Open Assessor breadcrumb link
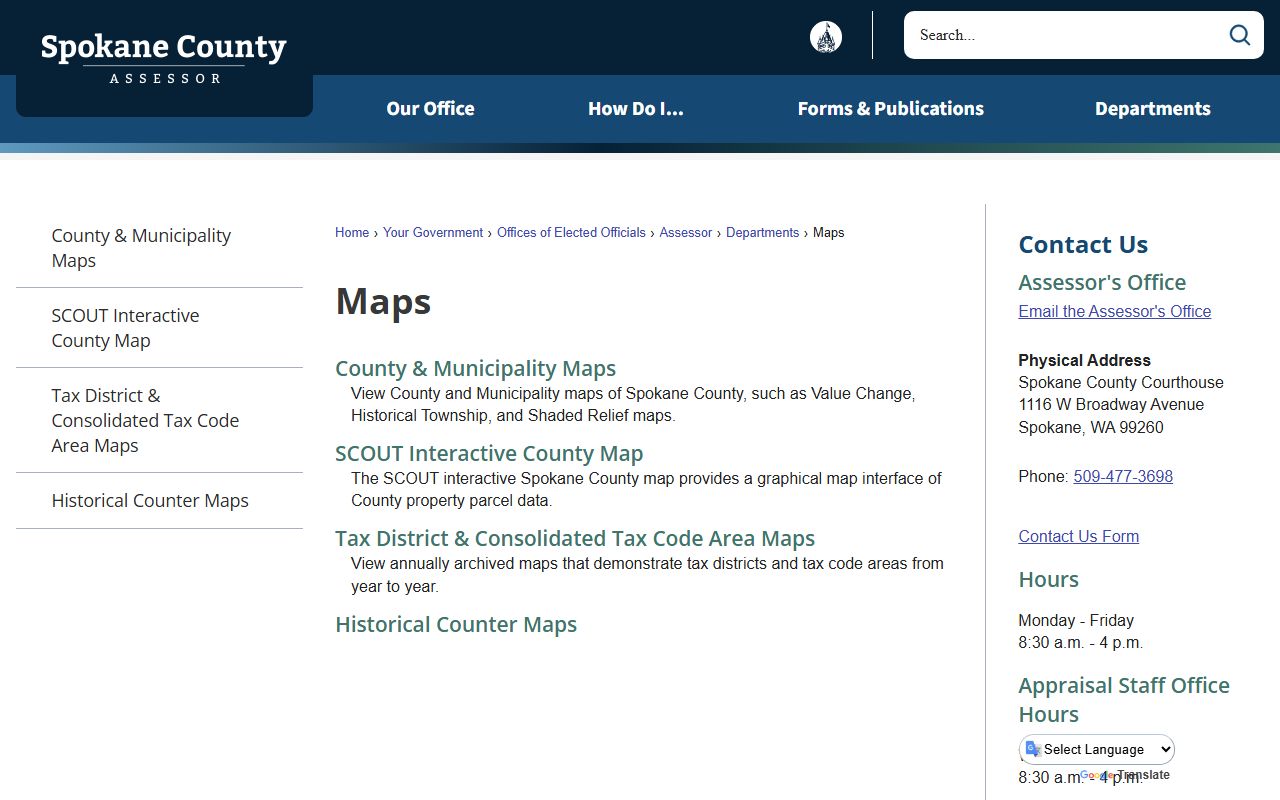This screenshot has height=800, width=1280. pos(686,232)
